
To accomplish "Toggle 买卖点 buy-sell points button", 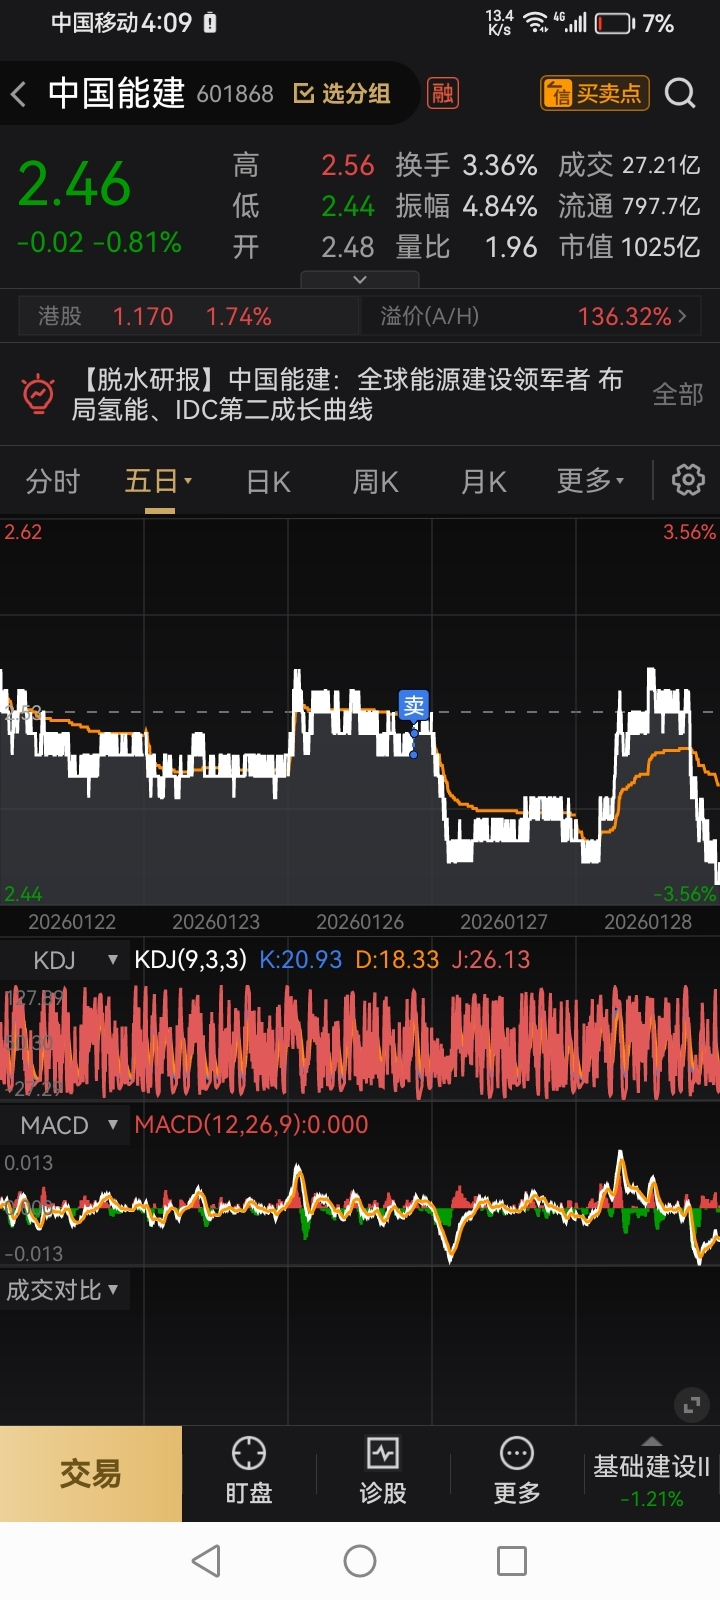I will pyautogui.click(x=595, y=93).
